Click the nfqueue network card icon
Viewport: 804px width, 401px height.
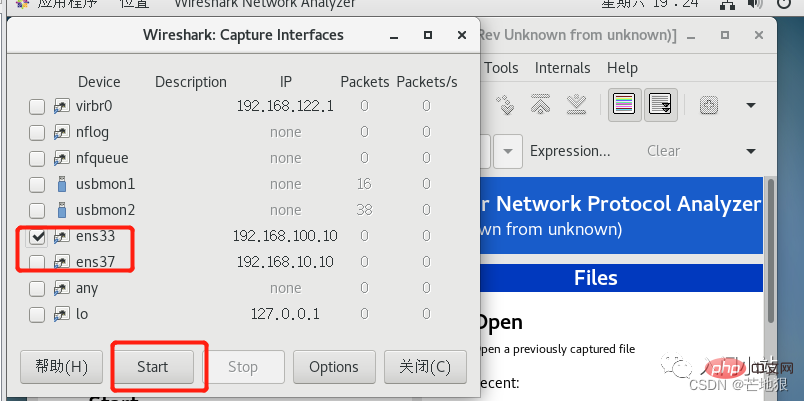[62, 159]
